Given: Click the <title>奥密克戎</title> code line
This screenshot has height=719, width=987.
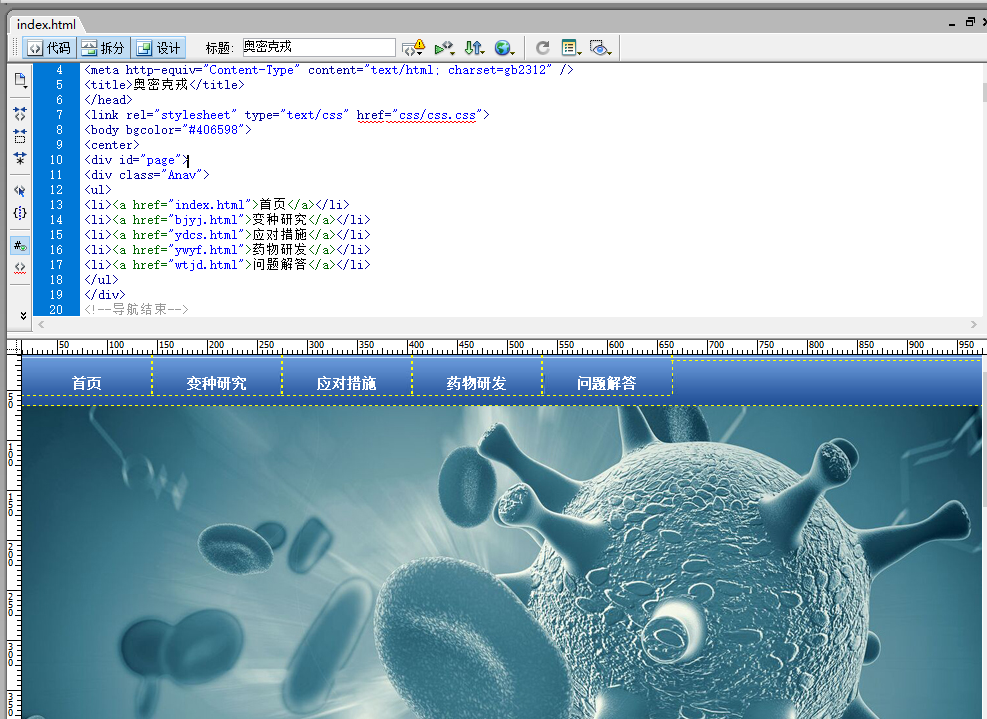Looking at the screenshot, I should pyautogui.click(x=164, y=85).
